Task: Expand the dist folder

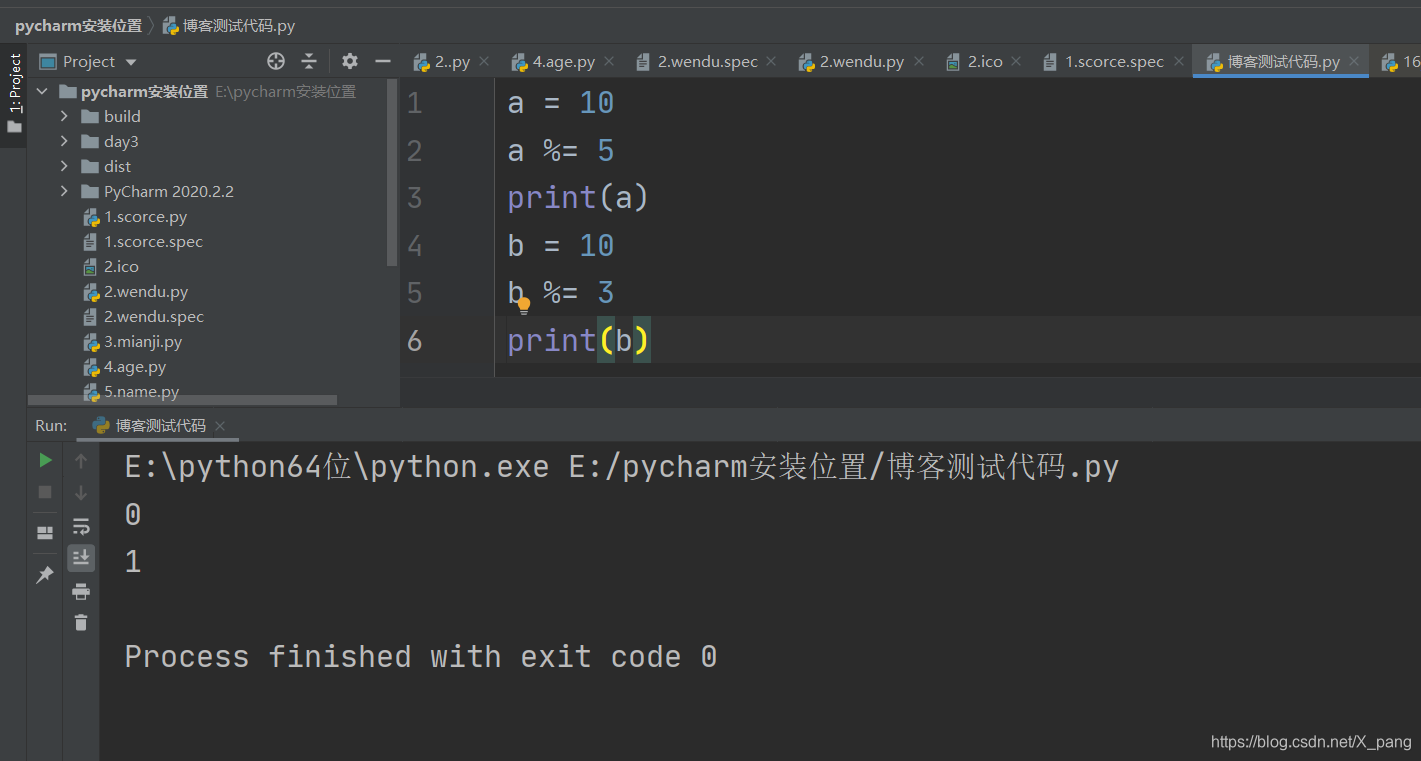Action: tap(65, 166)
